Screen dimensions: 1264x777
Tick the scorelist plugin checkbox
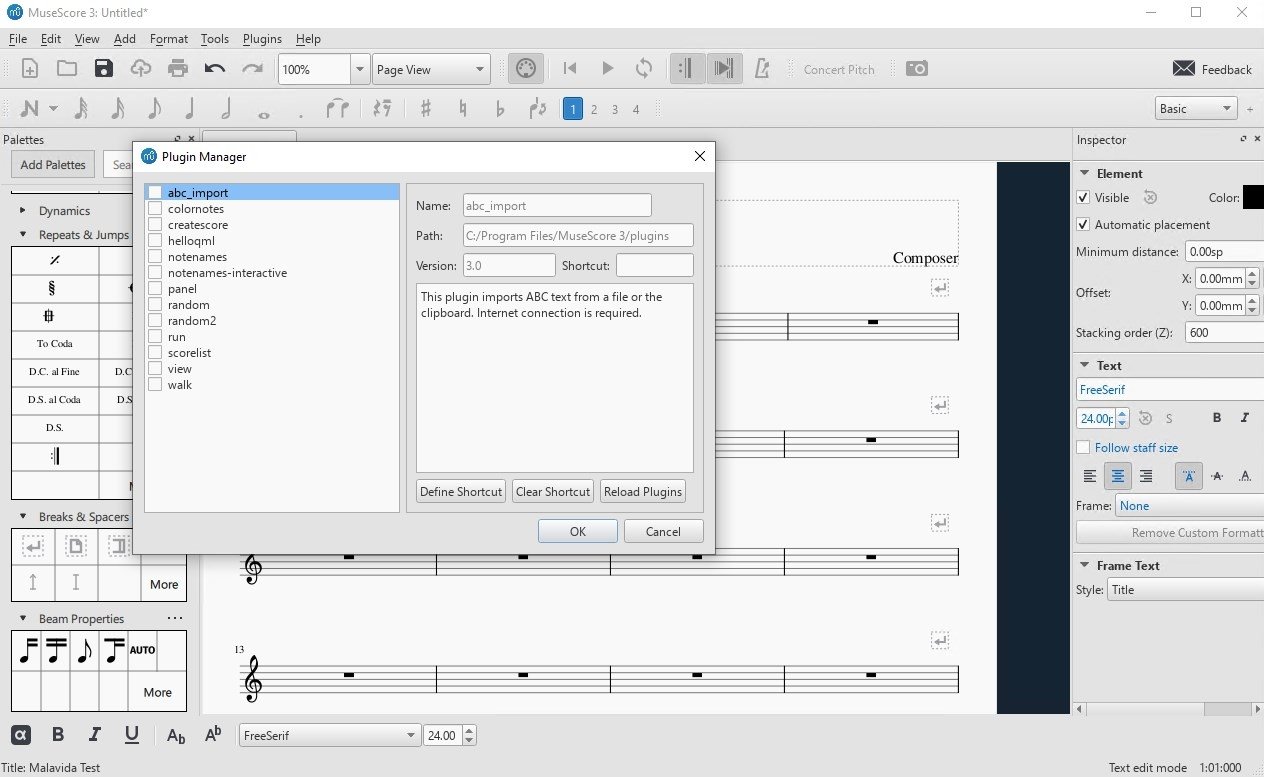coord(155,353)
